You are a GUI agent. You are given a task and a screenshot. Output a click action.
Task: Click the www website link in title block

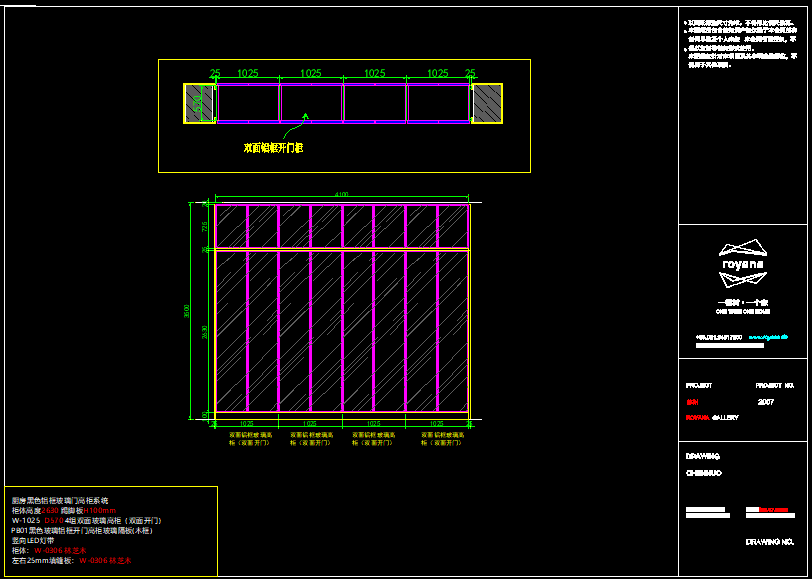(770, 337)
